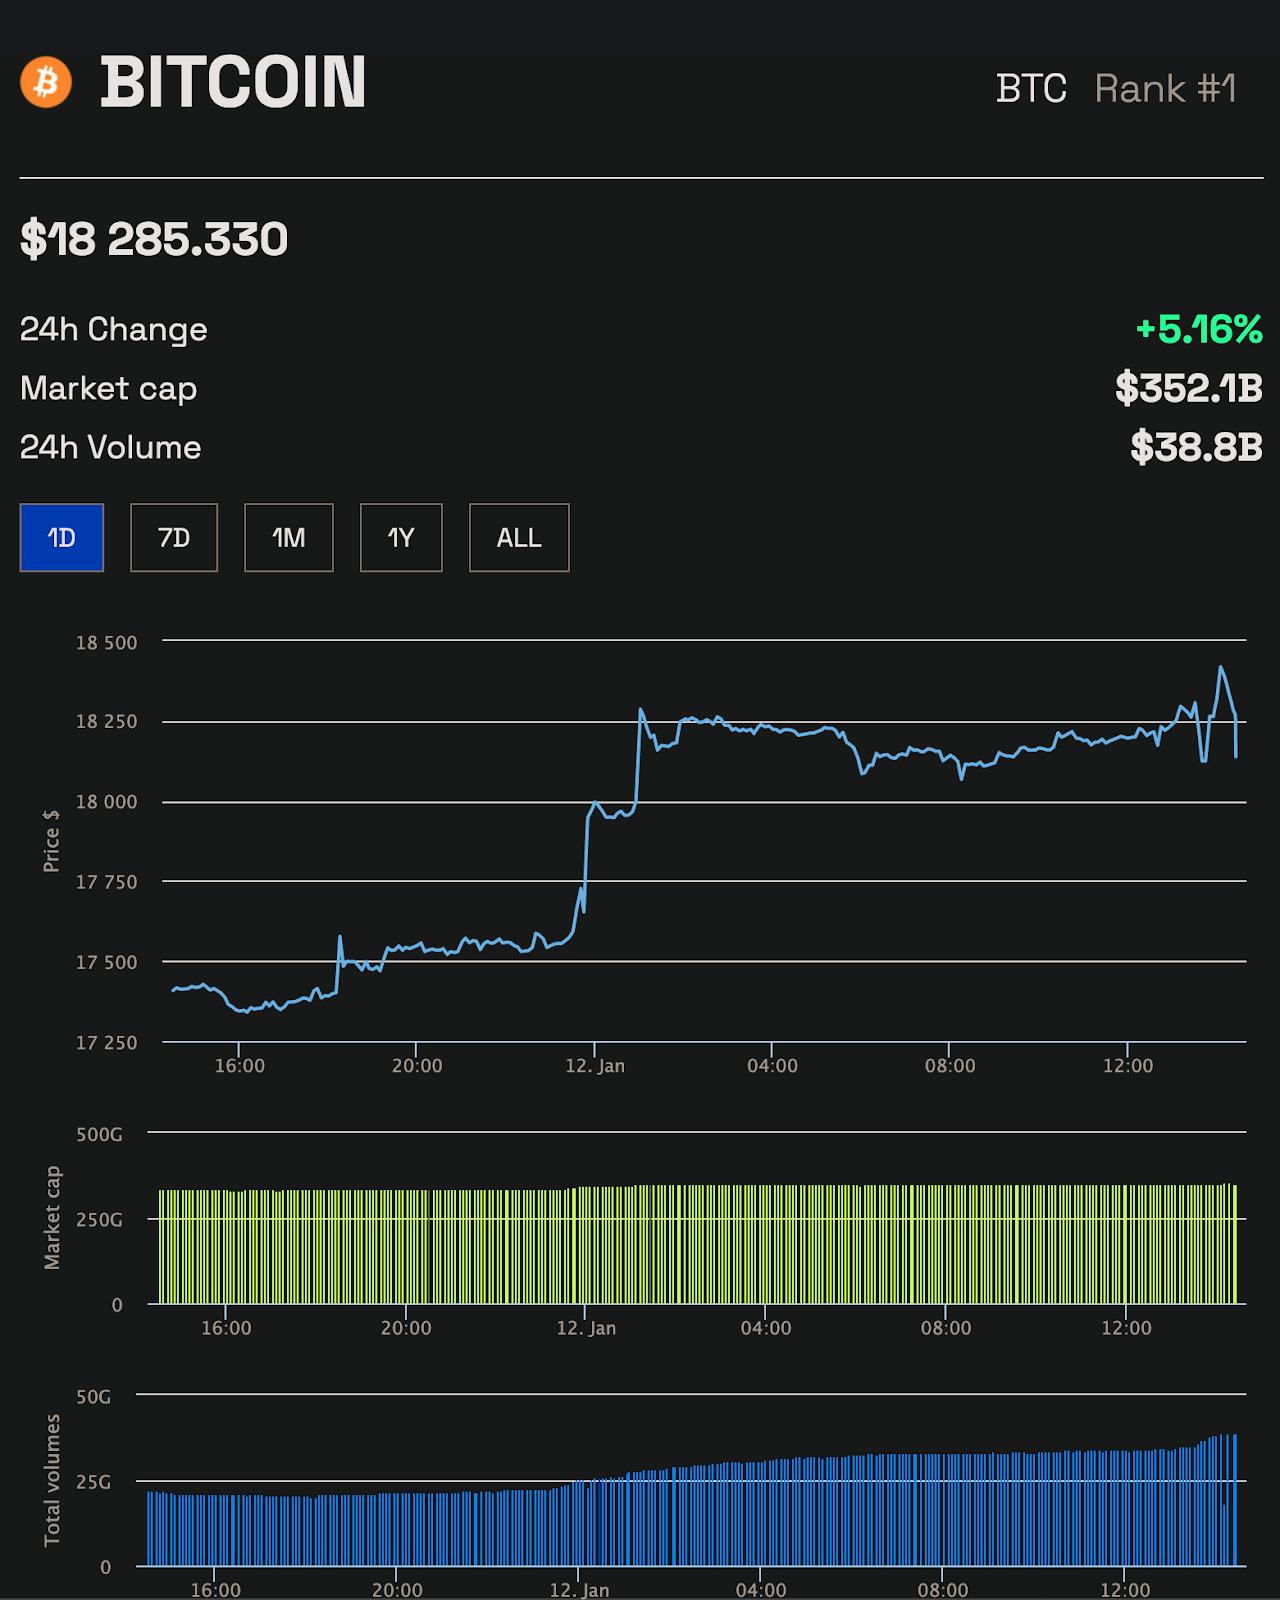The height and width of the screenshot is (1600, 1280).
Task: Click the Rank #1 label
Action: pos(1165,89)
